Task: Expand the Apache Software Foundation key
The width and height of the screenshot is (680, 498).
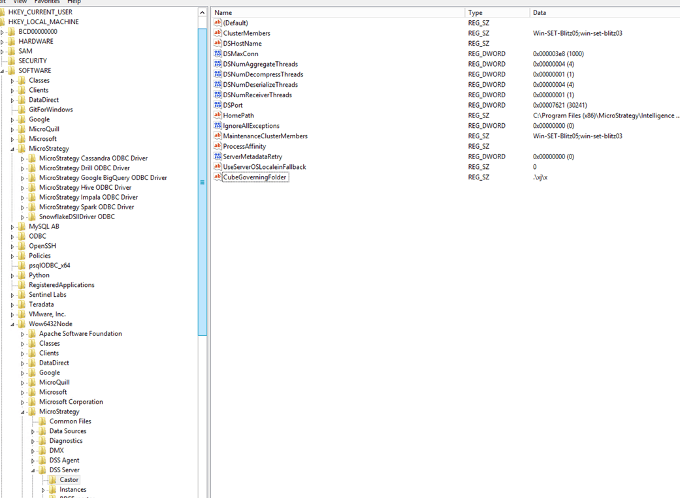Action: [23, 333]
